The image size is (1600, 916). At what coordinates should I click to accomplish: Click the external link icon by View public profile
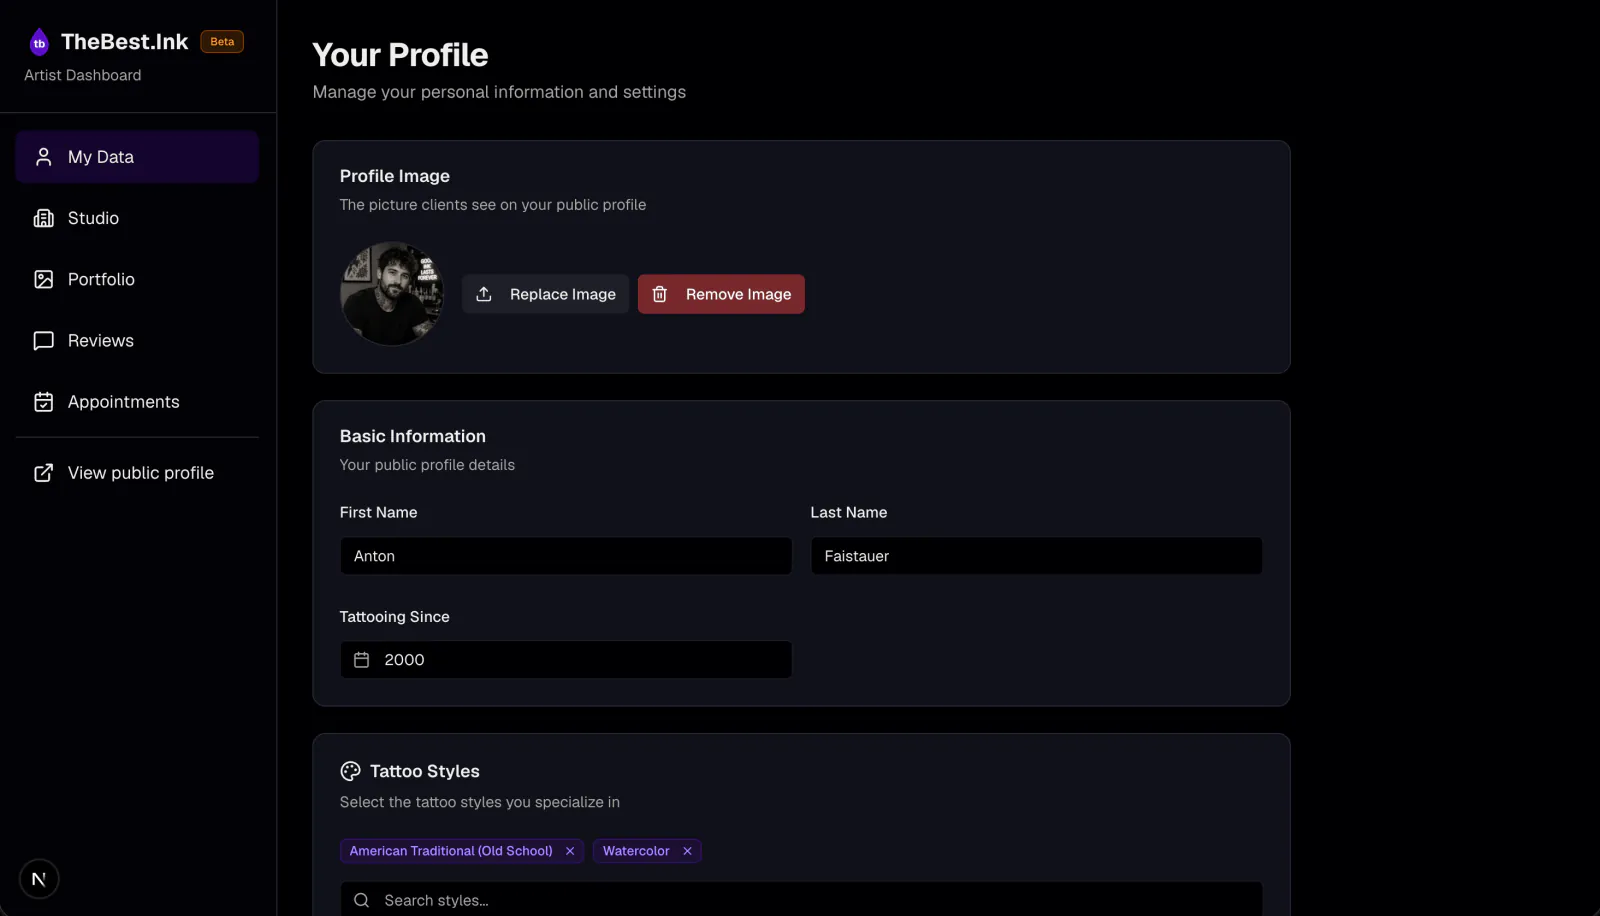[43, 473]
